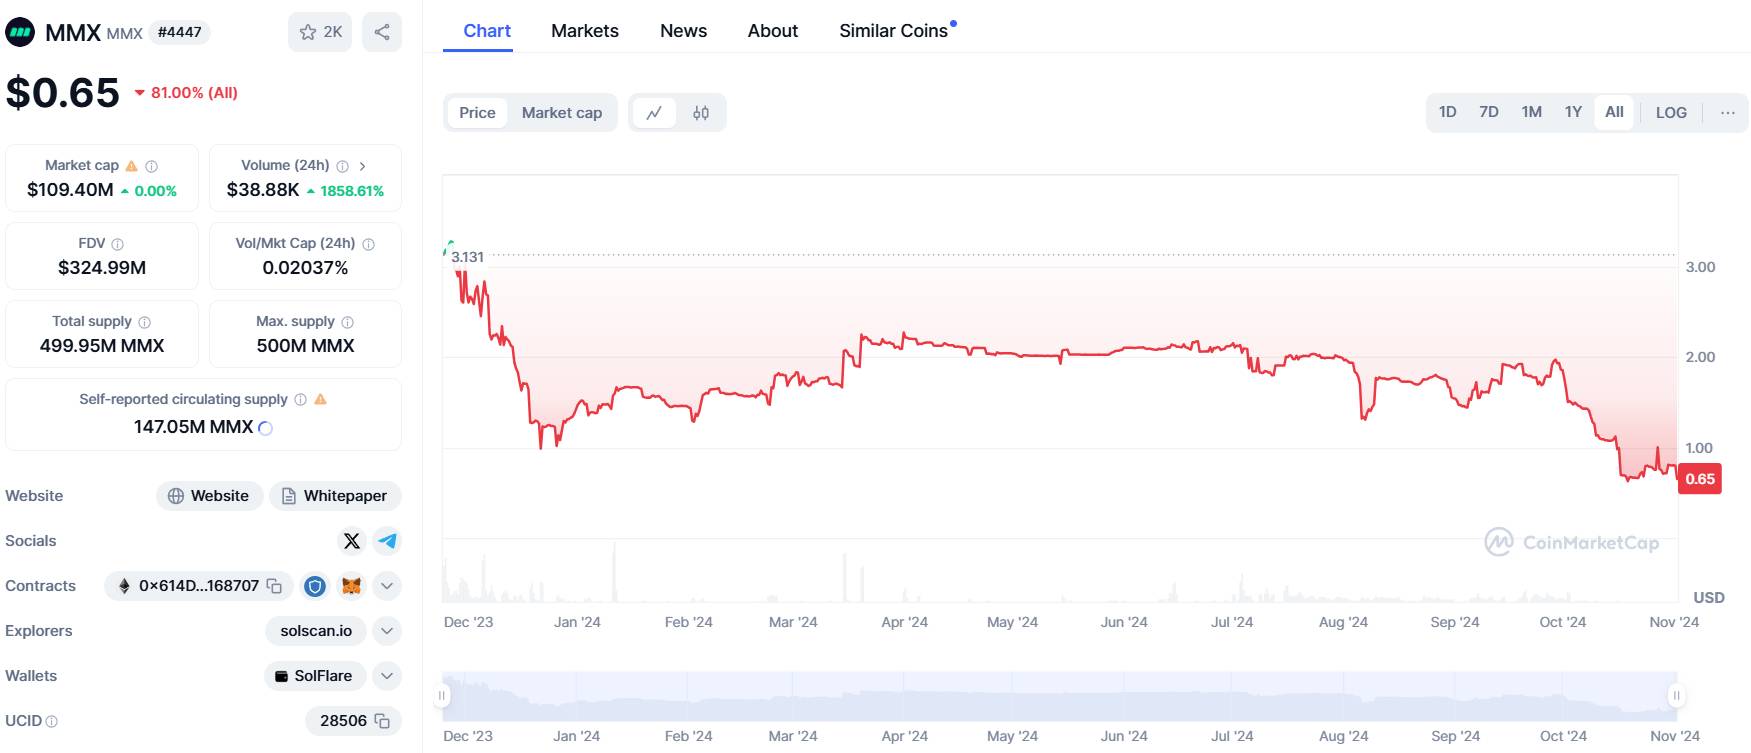Switch to line chart mode
This screenshot has width=1751, height=753.
pos(654,113)
